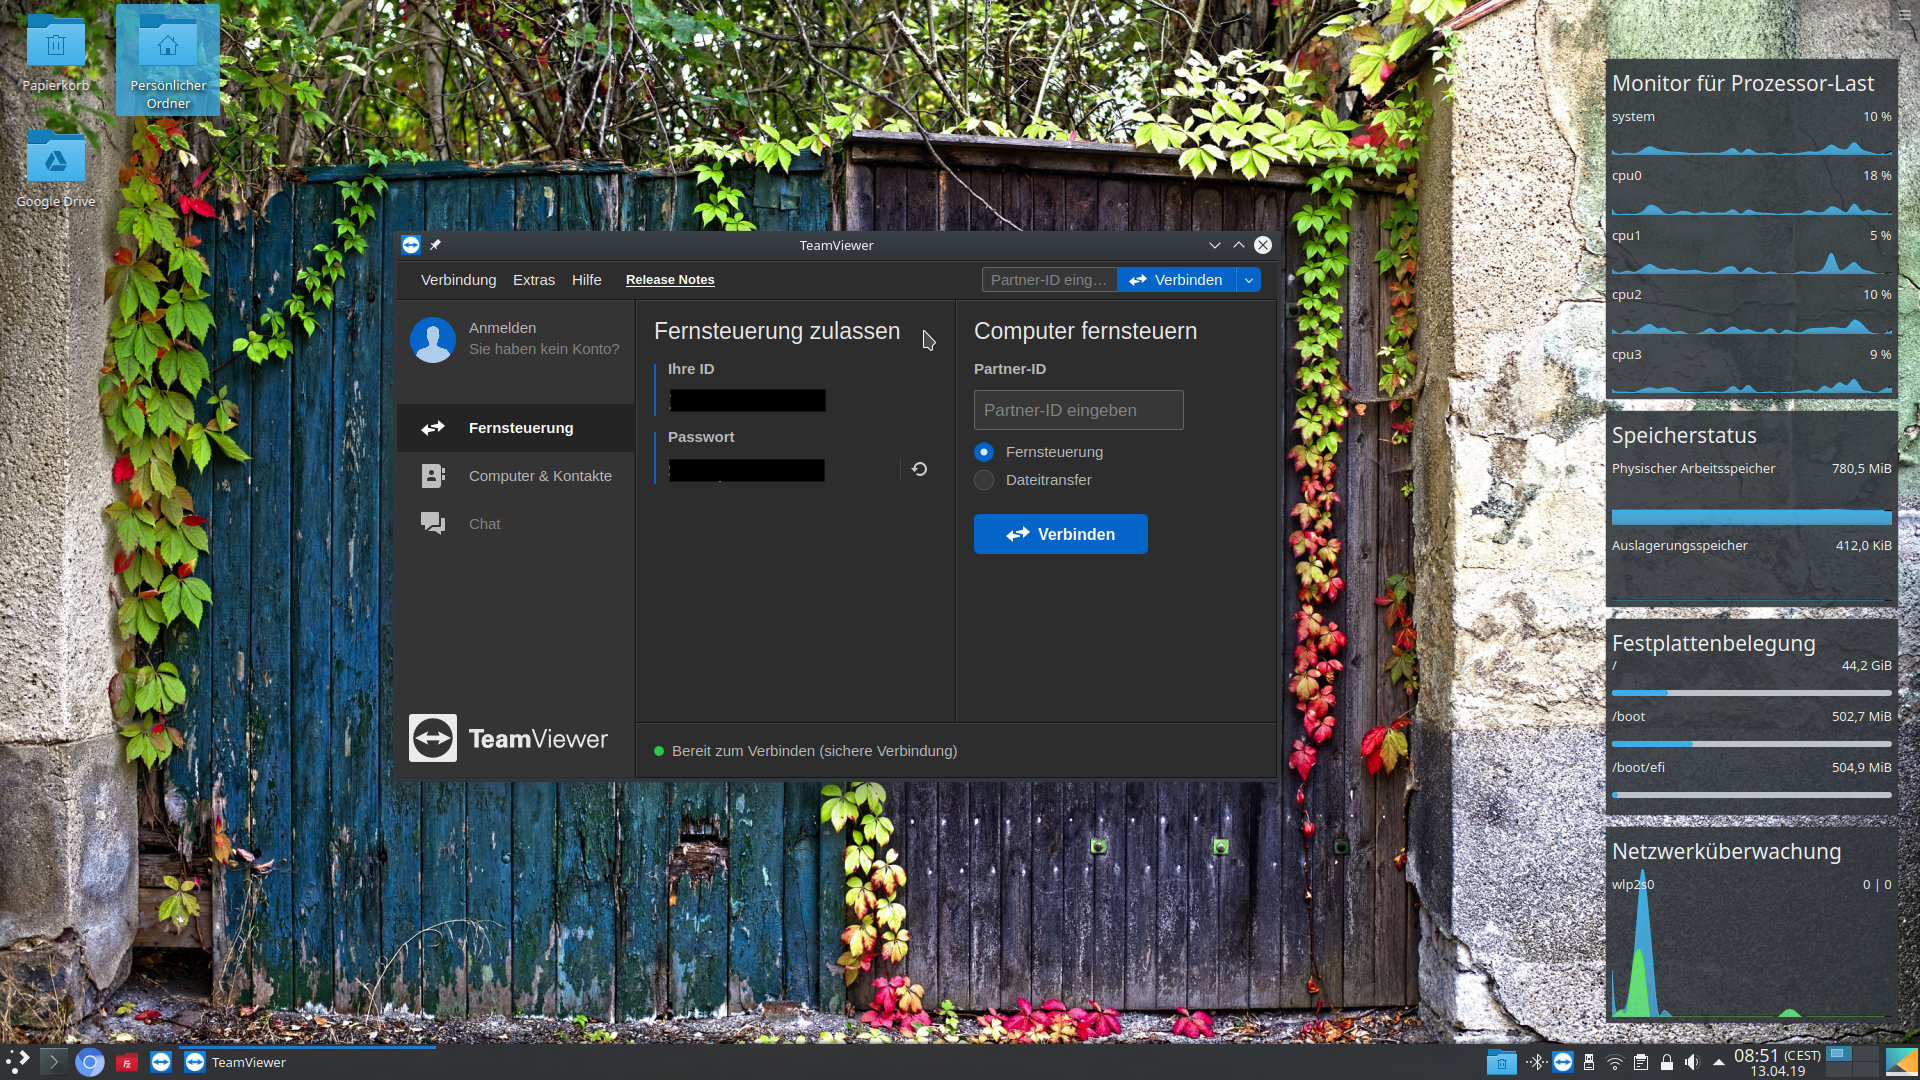This screenshot has width=1920, height=1080.
Task: Focus the toolbar Partner-ID quick field
Action: 1049,280
